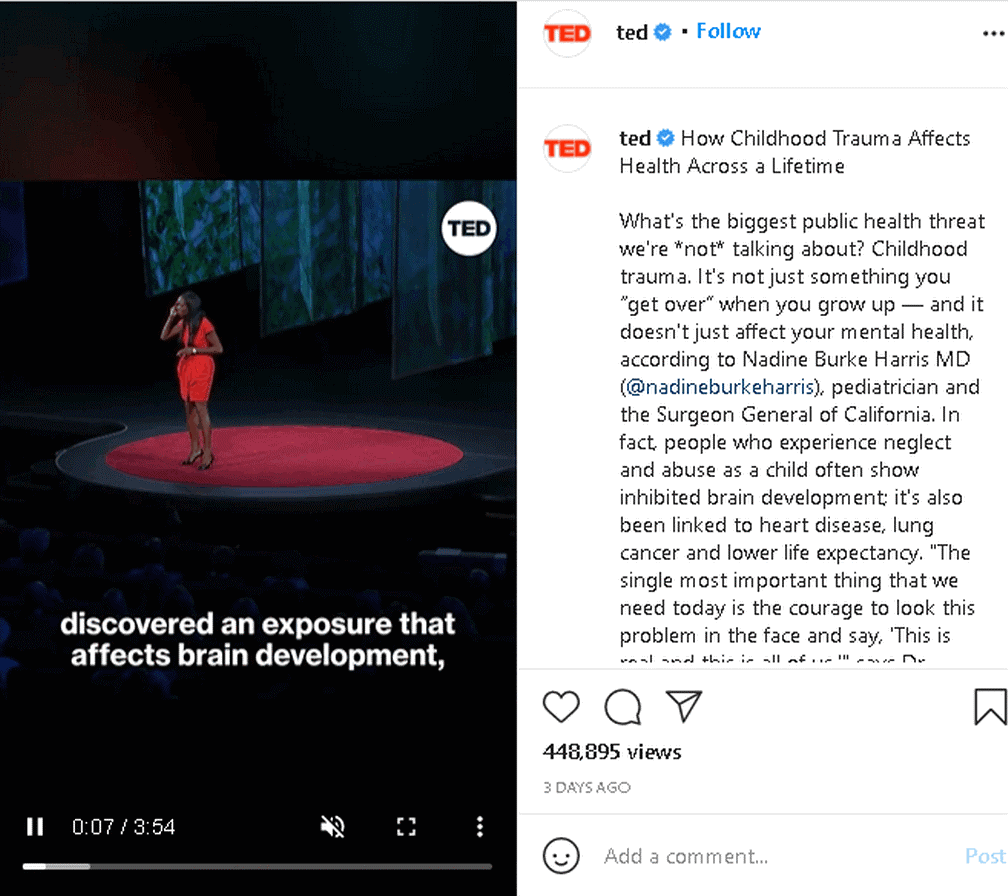Open the ted username in the header
The height and width of the screenshot is (896, 1008).
point(632,32)
